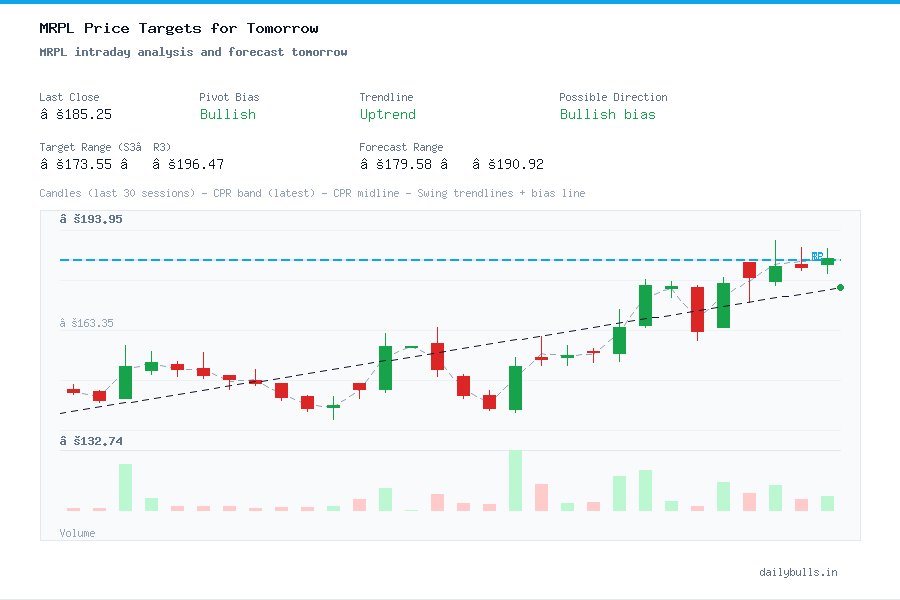
Task: Toggle the Bullish pivot bias indicator
Action: point(227,115)
